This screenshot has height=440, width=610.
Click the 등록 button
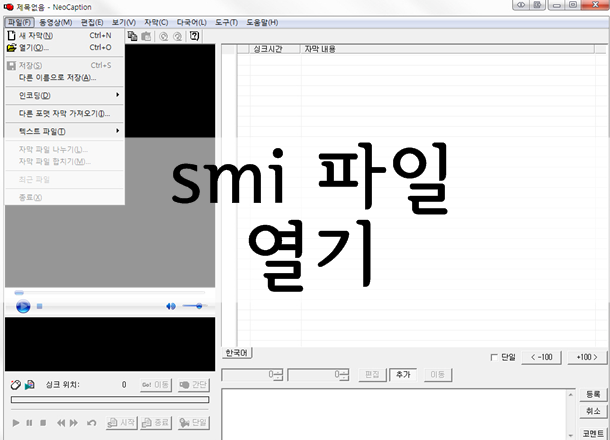pos(593,394)
